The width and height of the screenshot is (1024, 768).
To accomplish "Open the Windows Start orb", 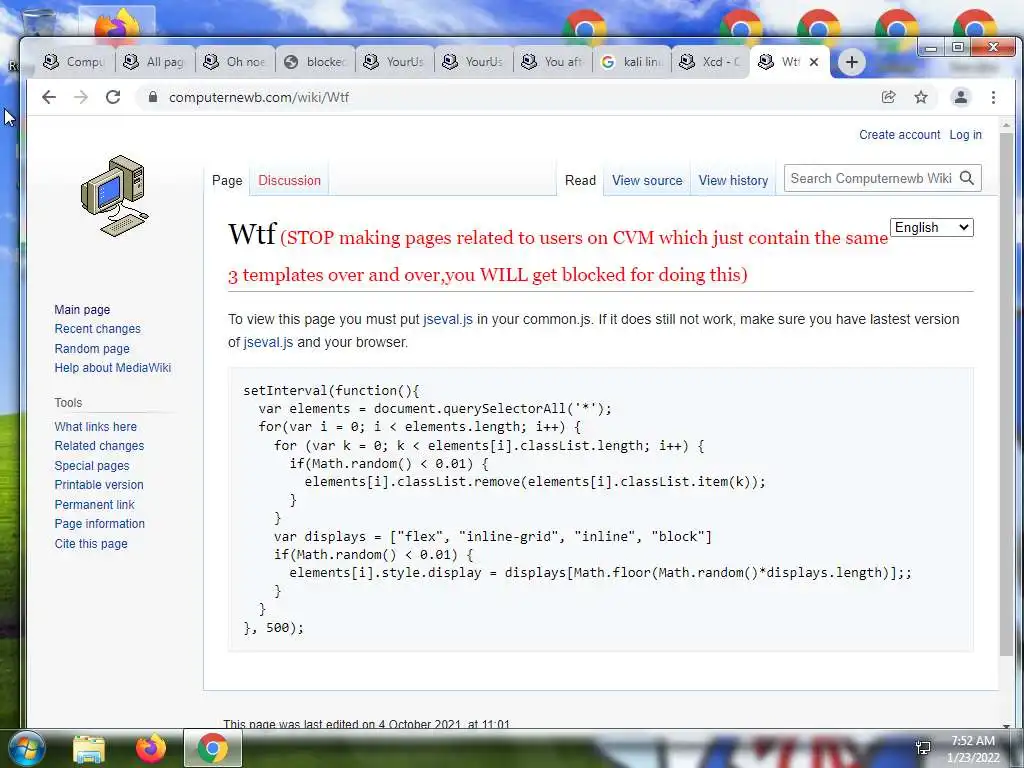I will pyautogui.click(x=26, y=748).
